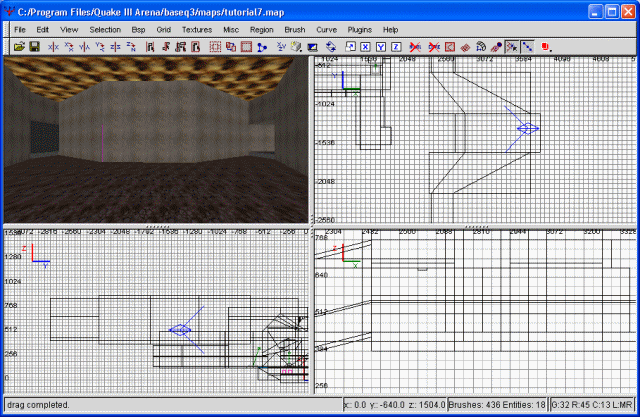Toggle the pressed Drill Down button

tap(528, 47)
